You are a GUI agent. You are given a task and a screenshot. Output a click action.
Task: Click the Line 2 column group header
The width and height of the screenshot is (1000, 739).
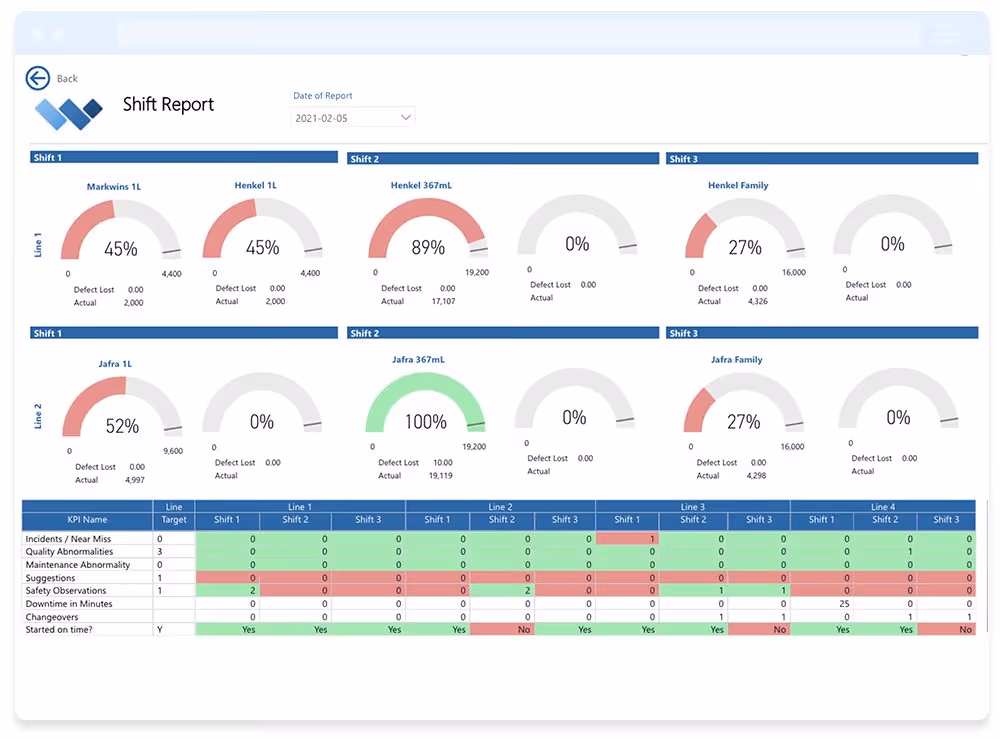coord(500,507)
